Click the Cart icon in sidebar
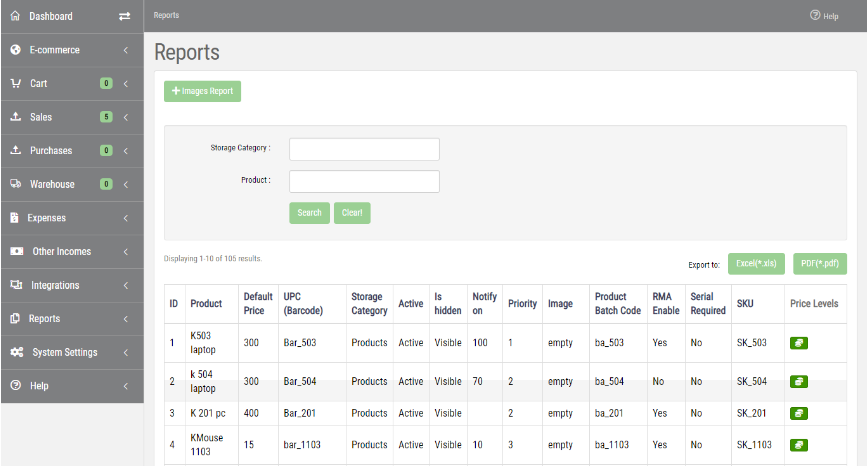868x466 pixels. tap(15, 84)
